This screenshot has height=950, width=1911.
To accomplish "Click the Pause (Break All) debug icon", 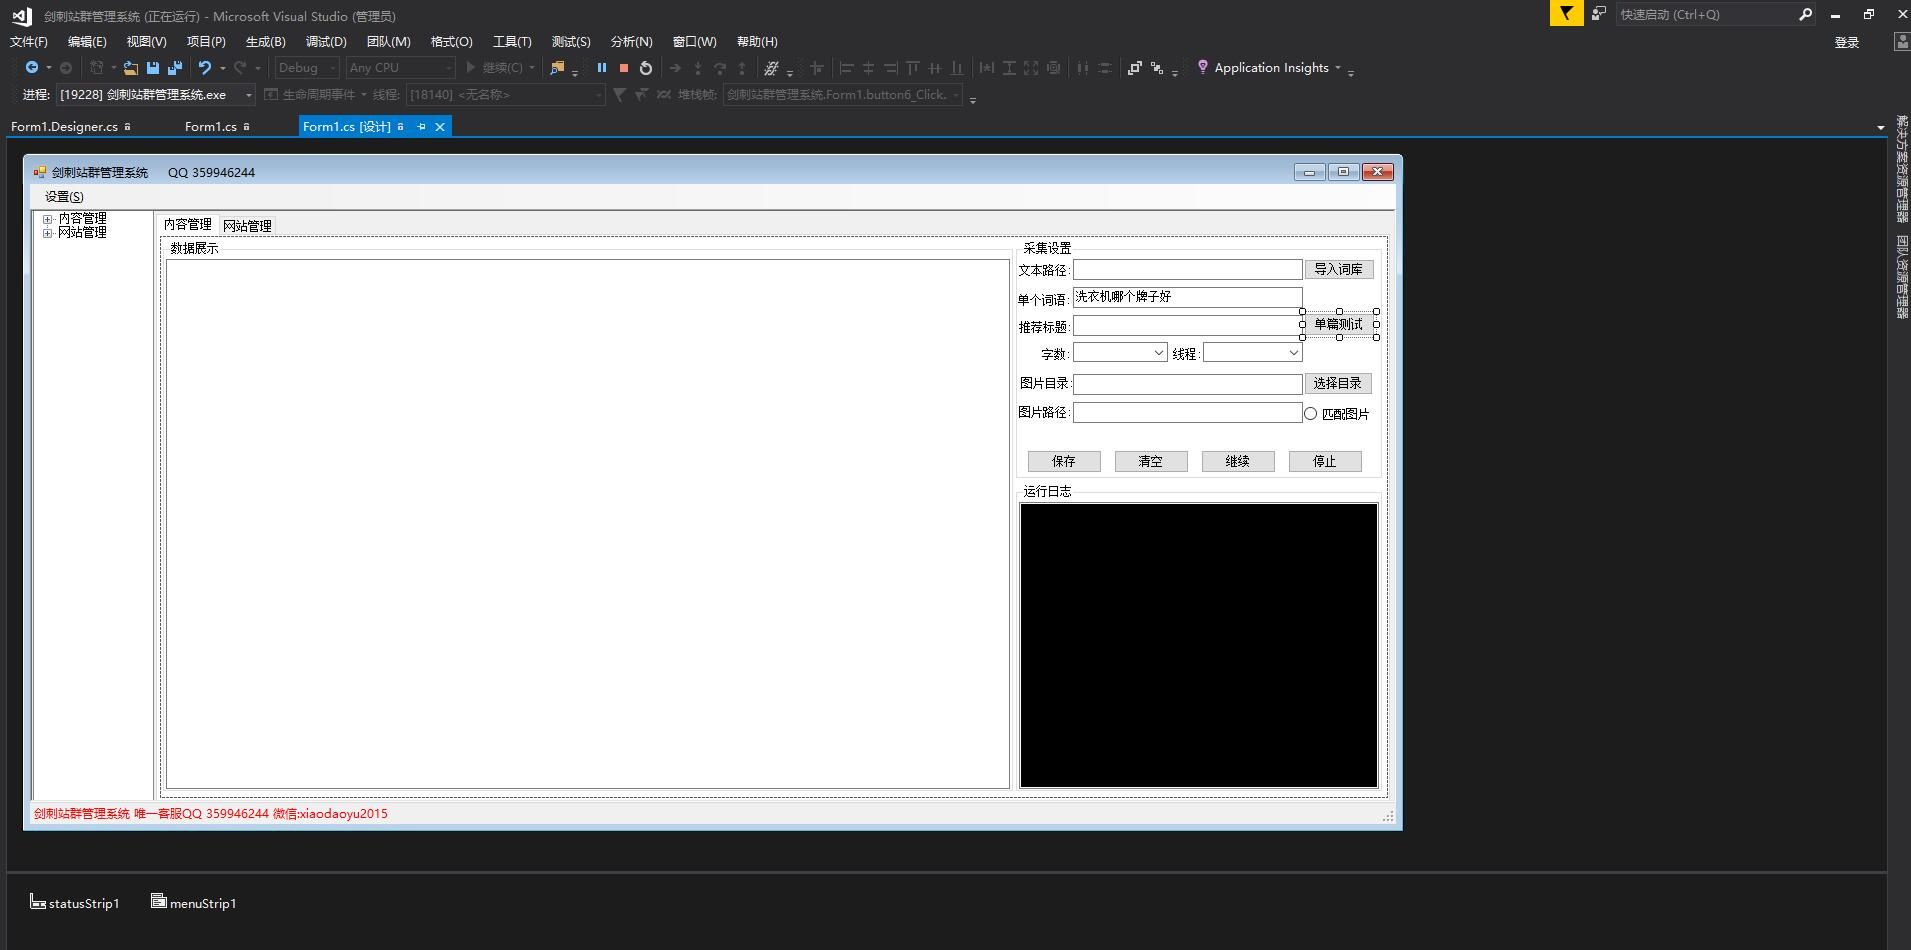I will tap(602, 68).
